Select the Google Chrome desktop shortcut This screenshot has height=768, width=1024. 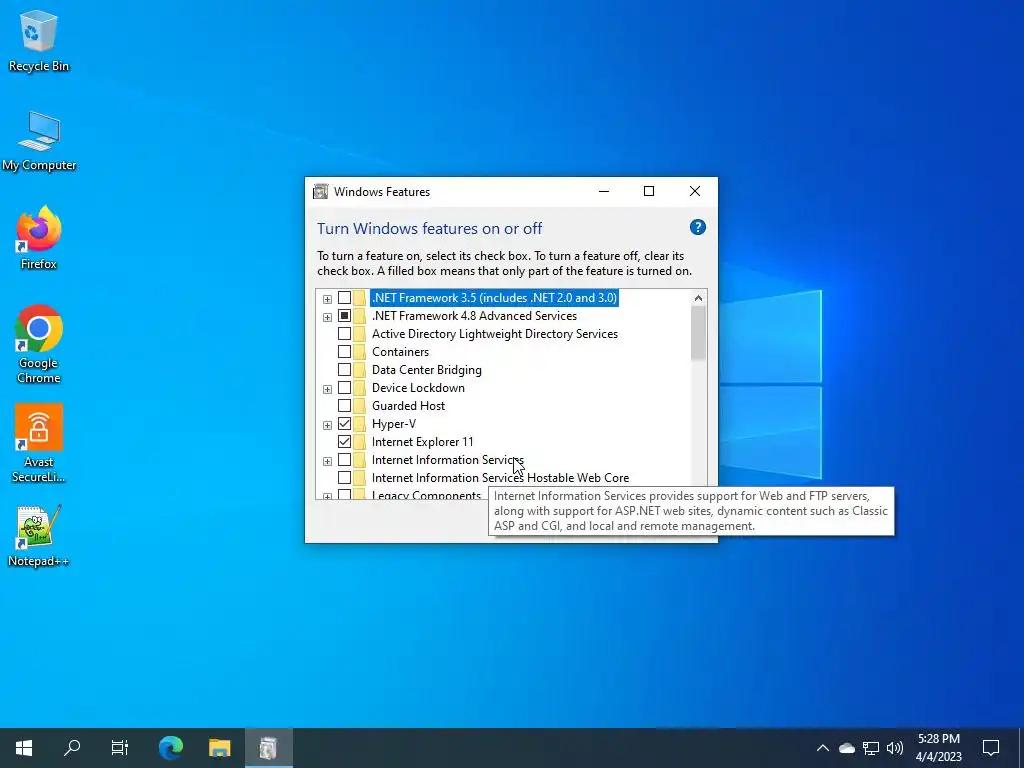pyautogui.click(x=39, y=344)
